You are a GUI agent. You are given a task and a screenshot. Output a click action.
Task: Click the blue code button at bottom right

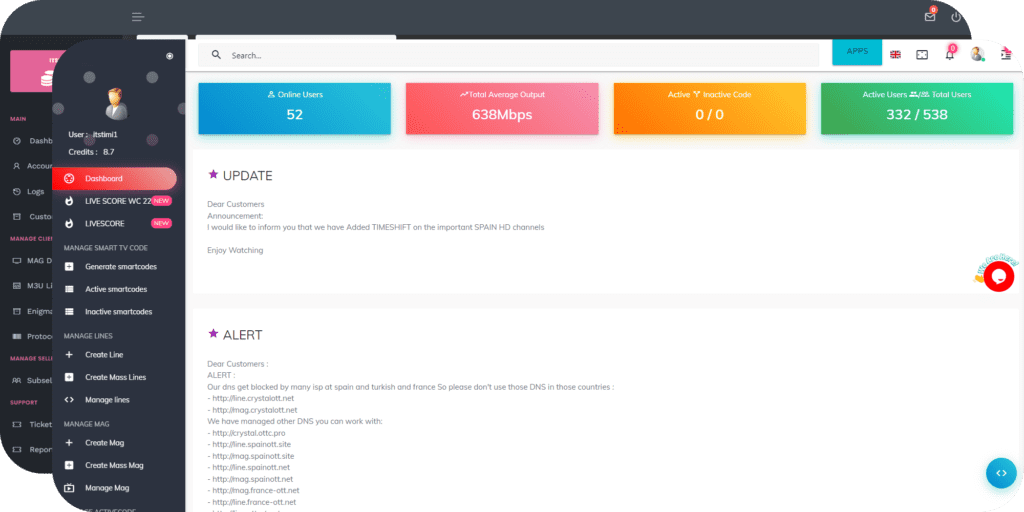coord(1000,473)
